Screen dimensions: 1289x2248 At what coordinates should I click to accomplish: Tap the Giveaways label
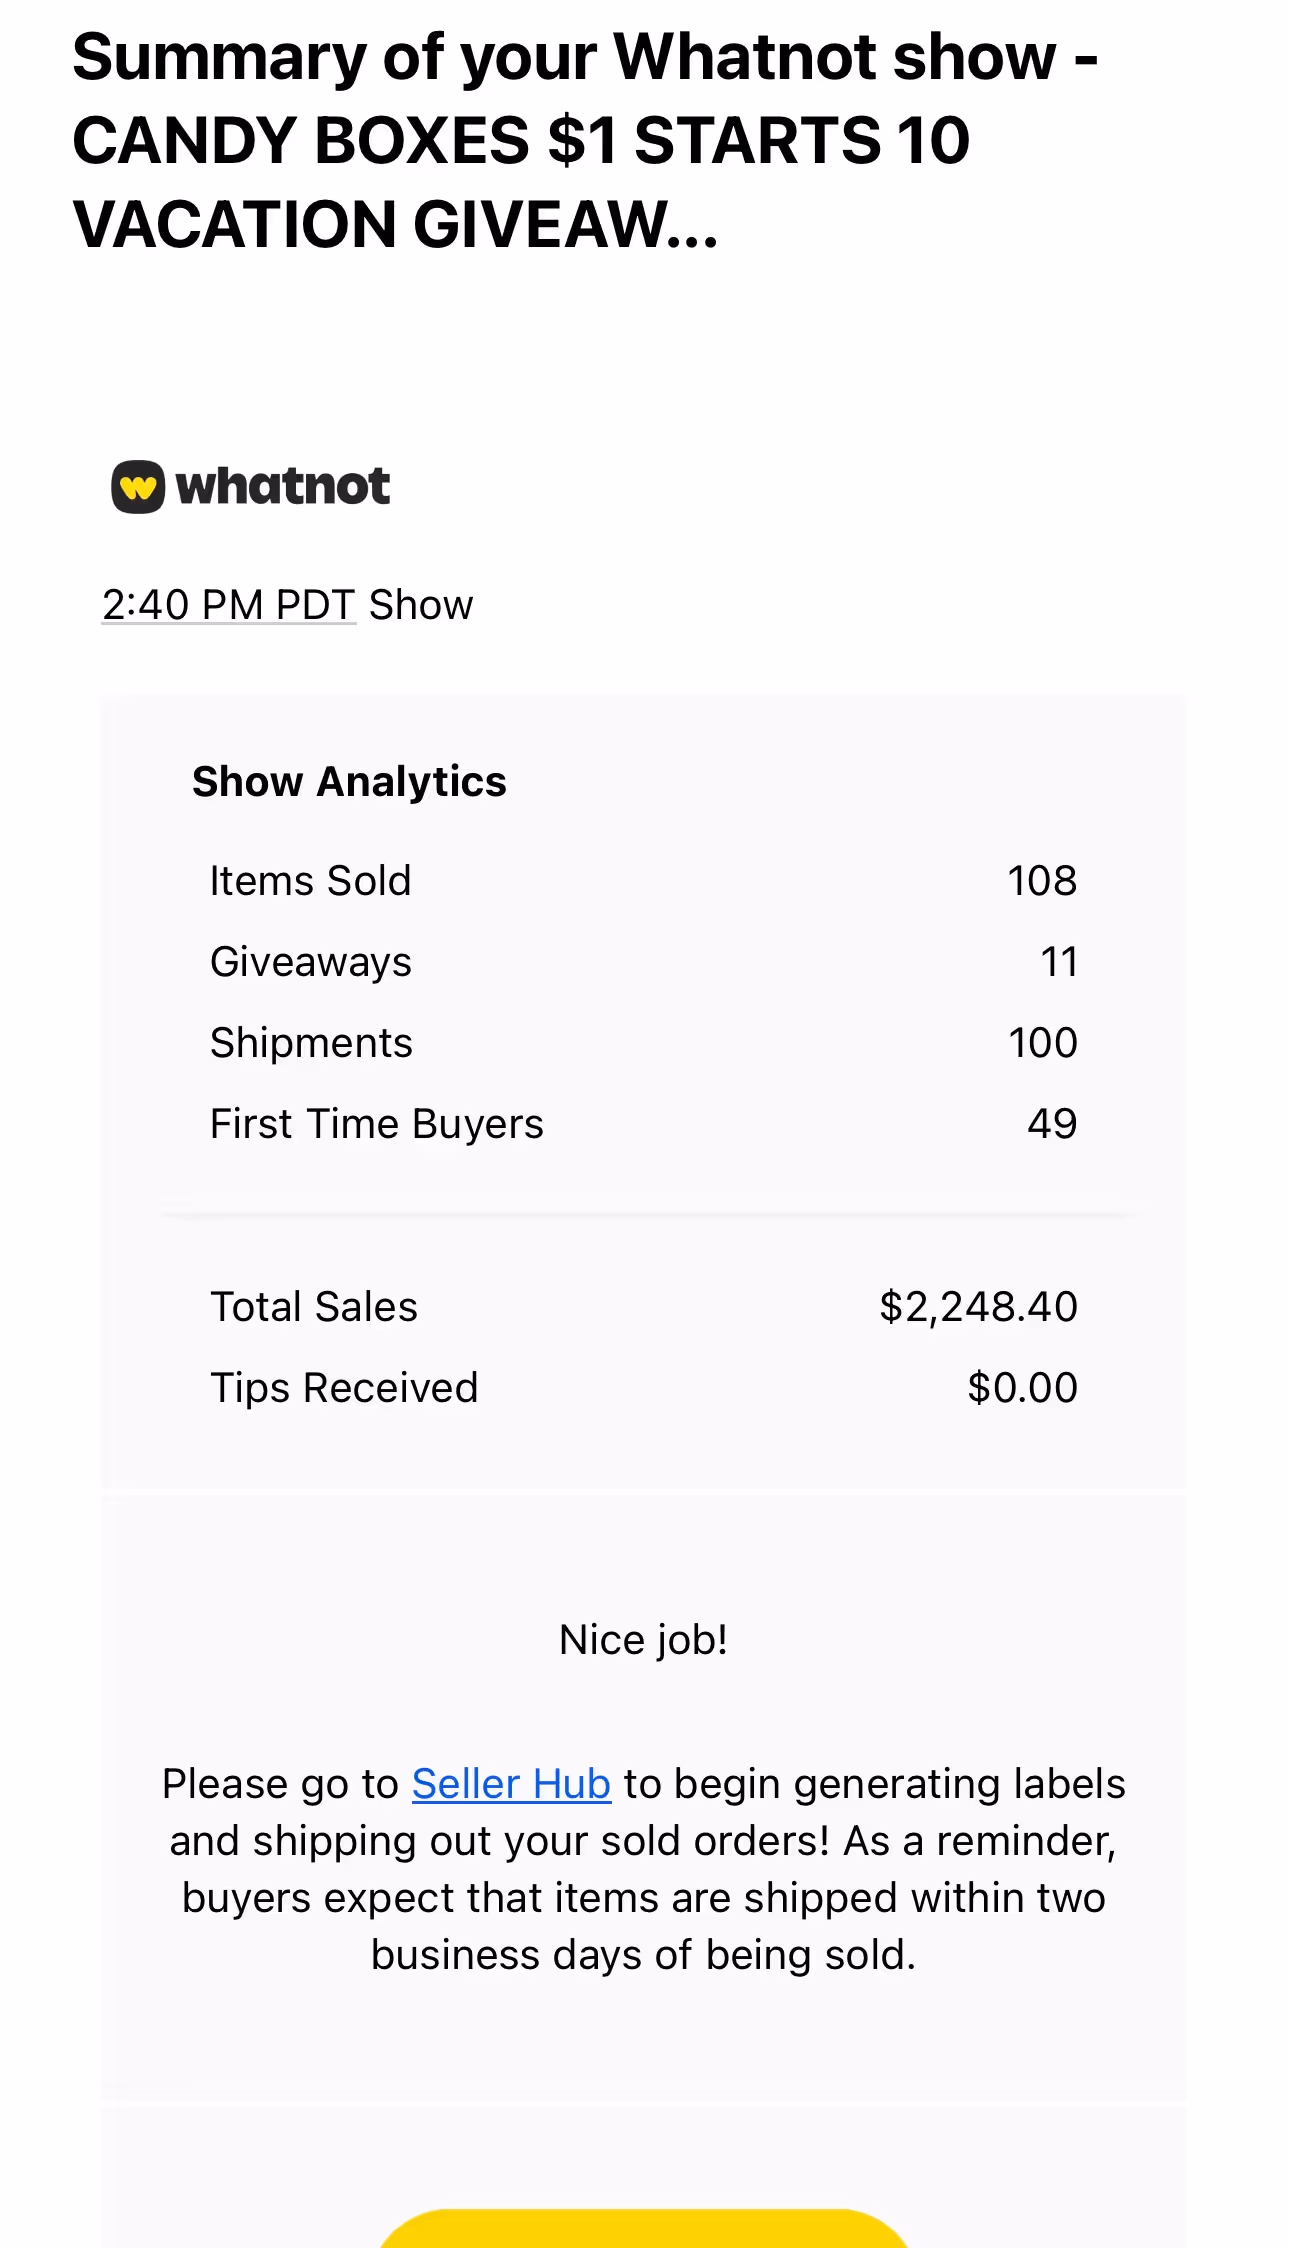click(311, 962)
